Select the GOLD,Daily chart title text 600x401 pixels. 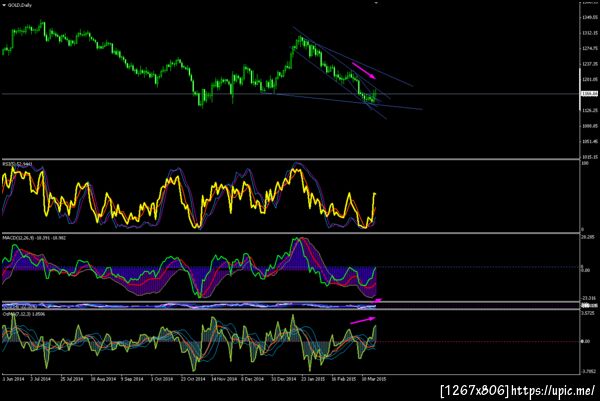(20, 5)
